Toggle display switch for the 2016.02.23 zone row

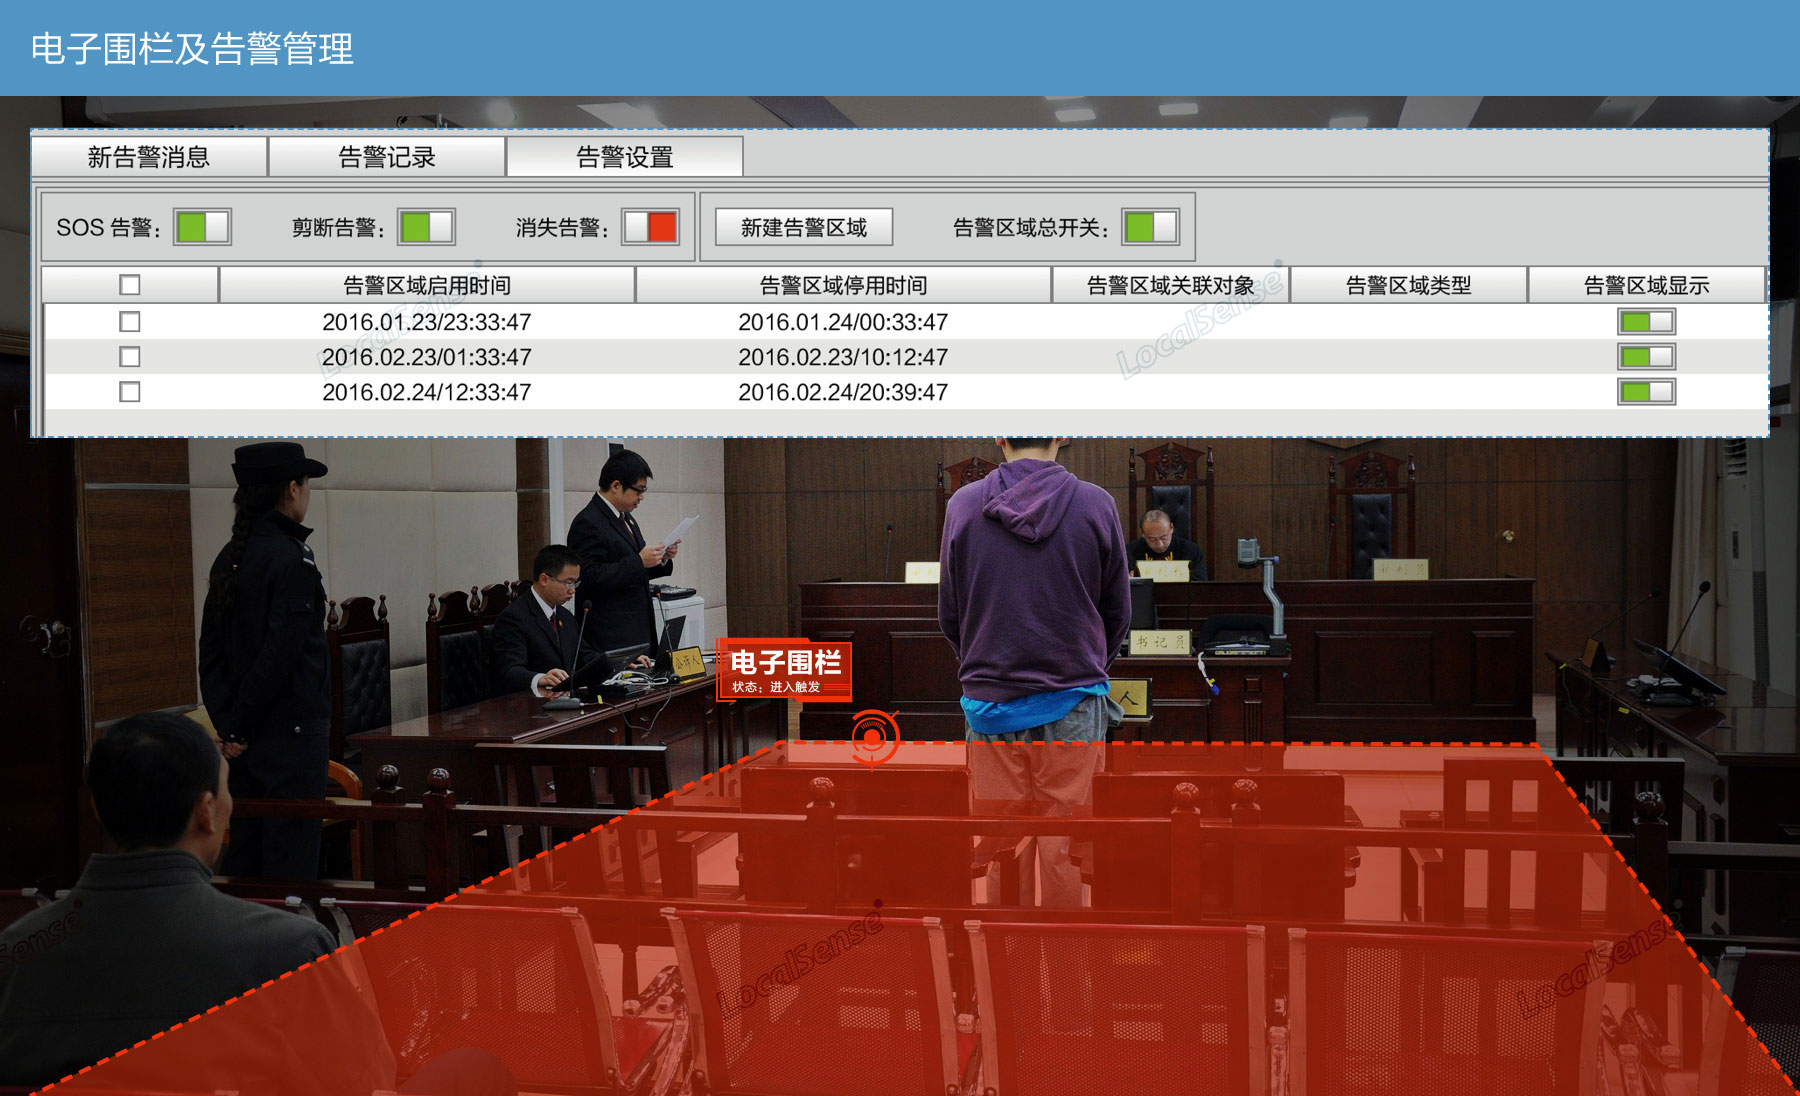(x=1646, y=357)
